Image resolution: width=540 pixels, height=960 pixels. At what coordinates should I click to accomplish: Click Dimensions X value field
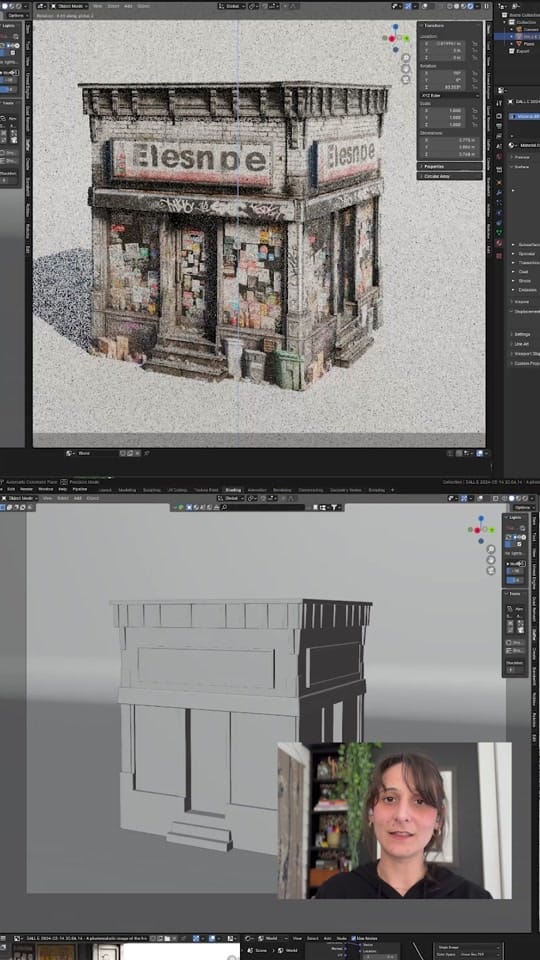coord(450,140)
